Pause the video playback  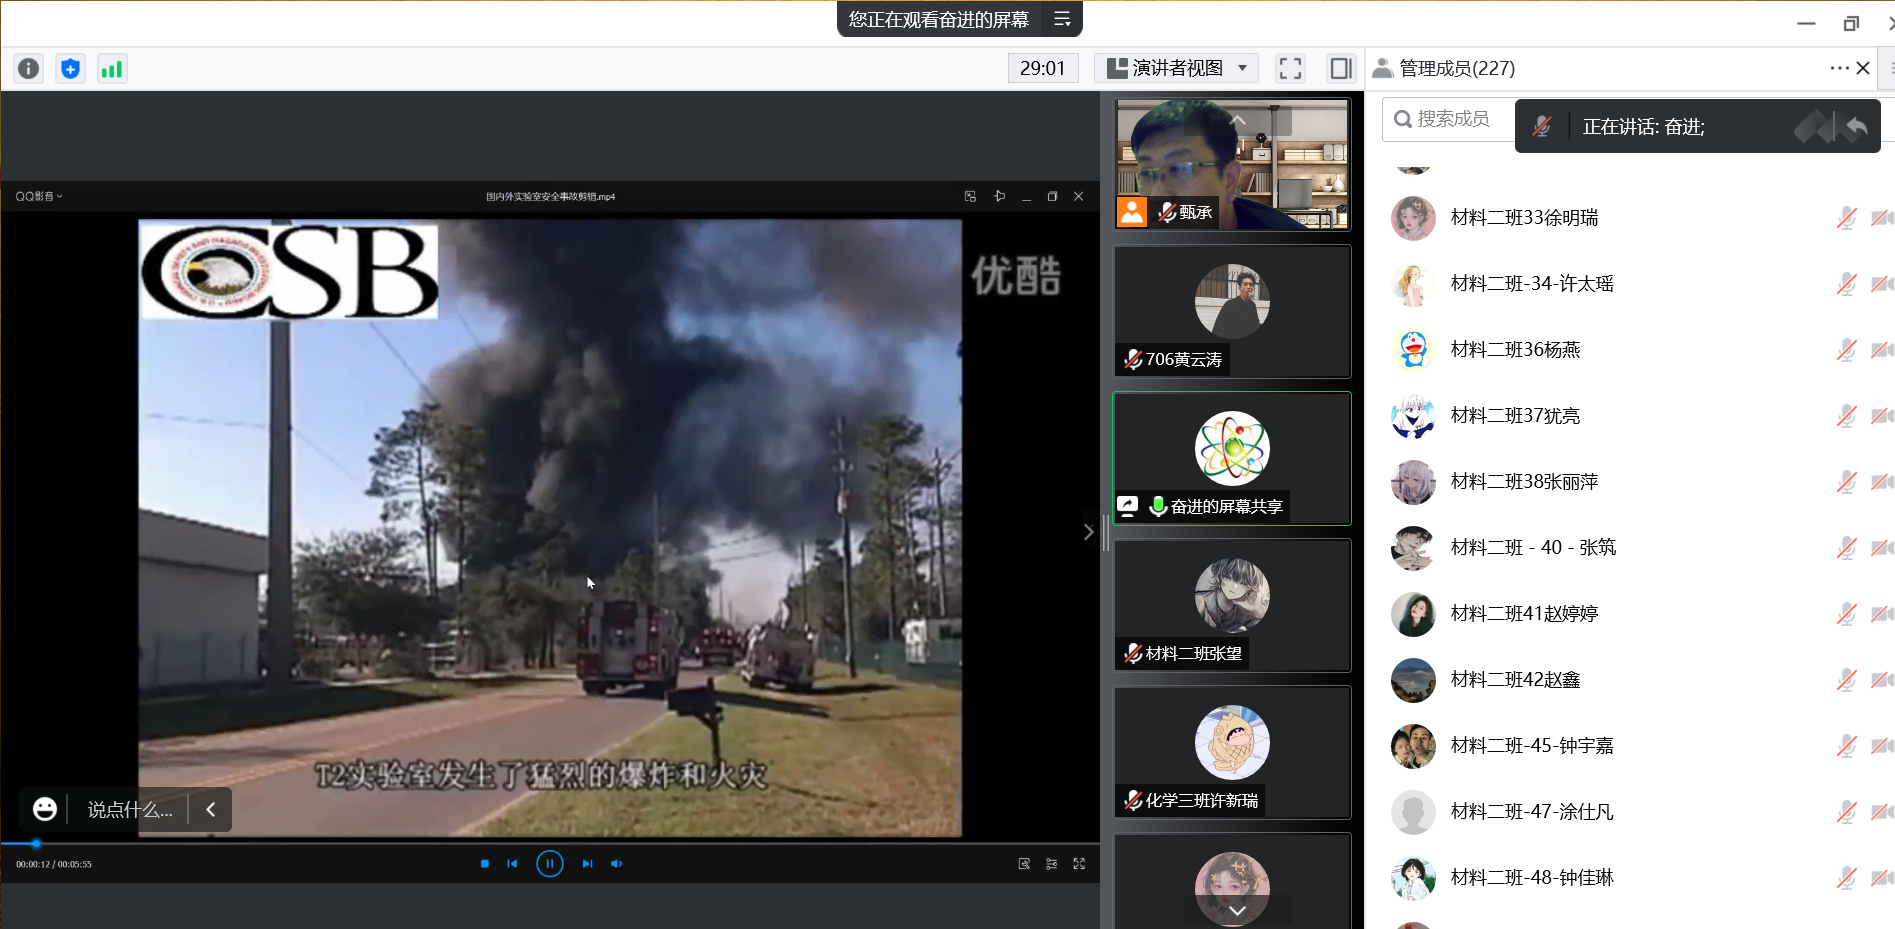tap(549, 863)
